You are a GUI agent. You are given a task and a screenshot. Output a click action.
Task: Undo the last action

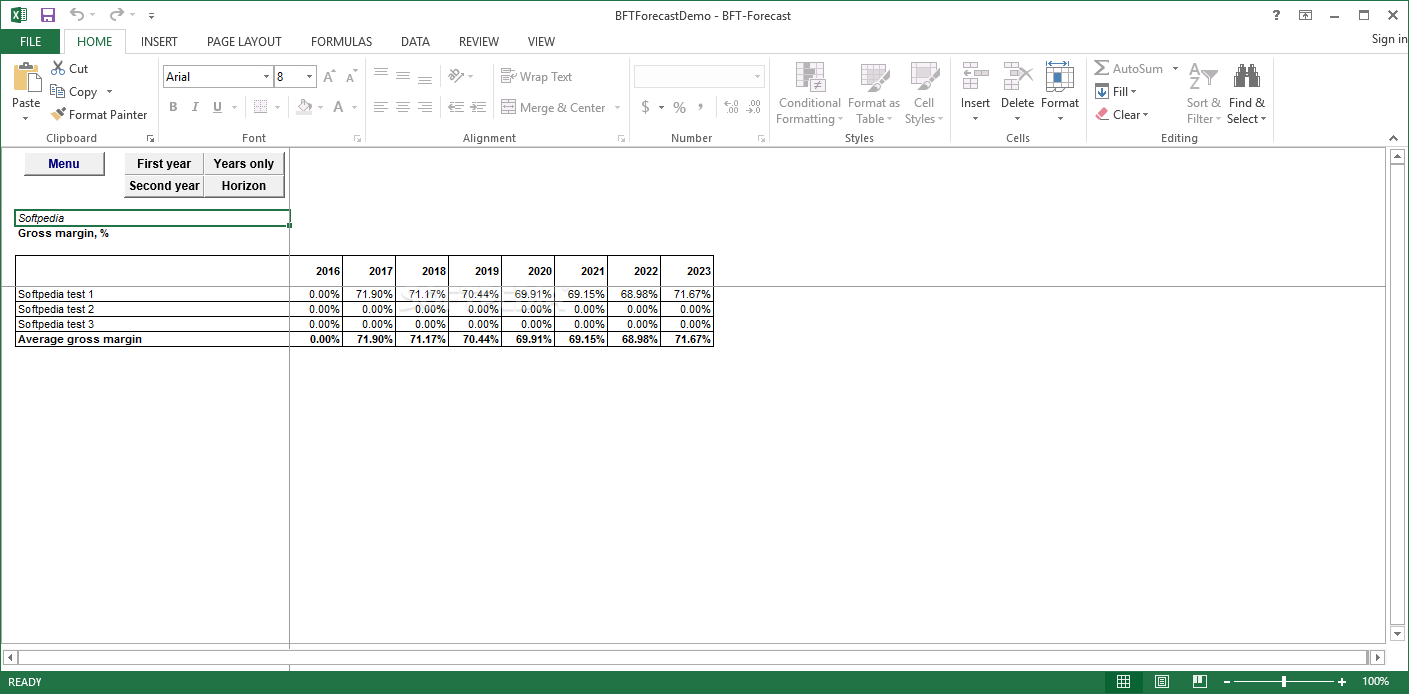coord(77,15)
